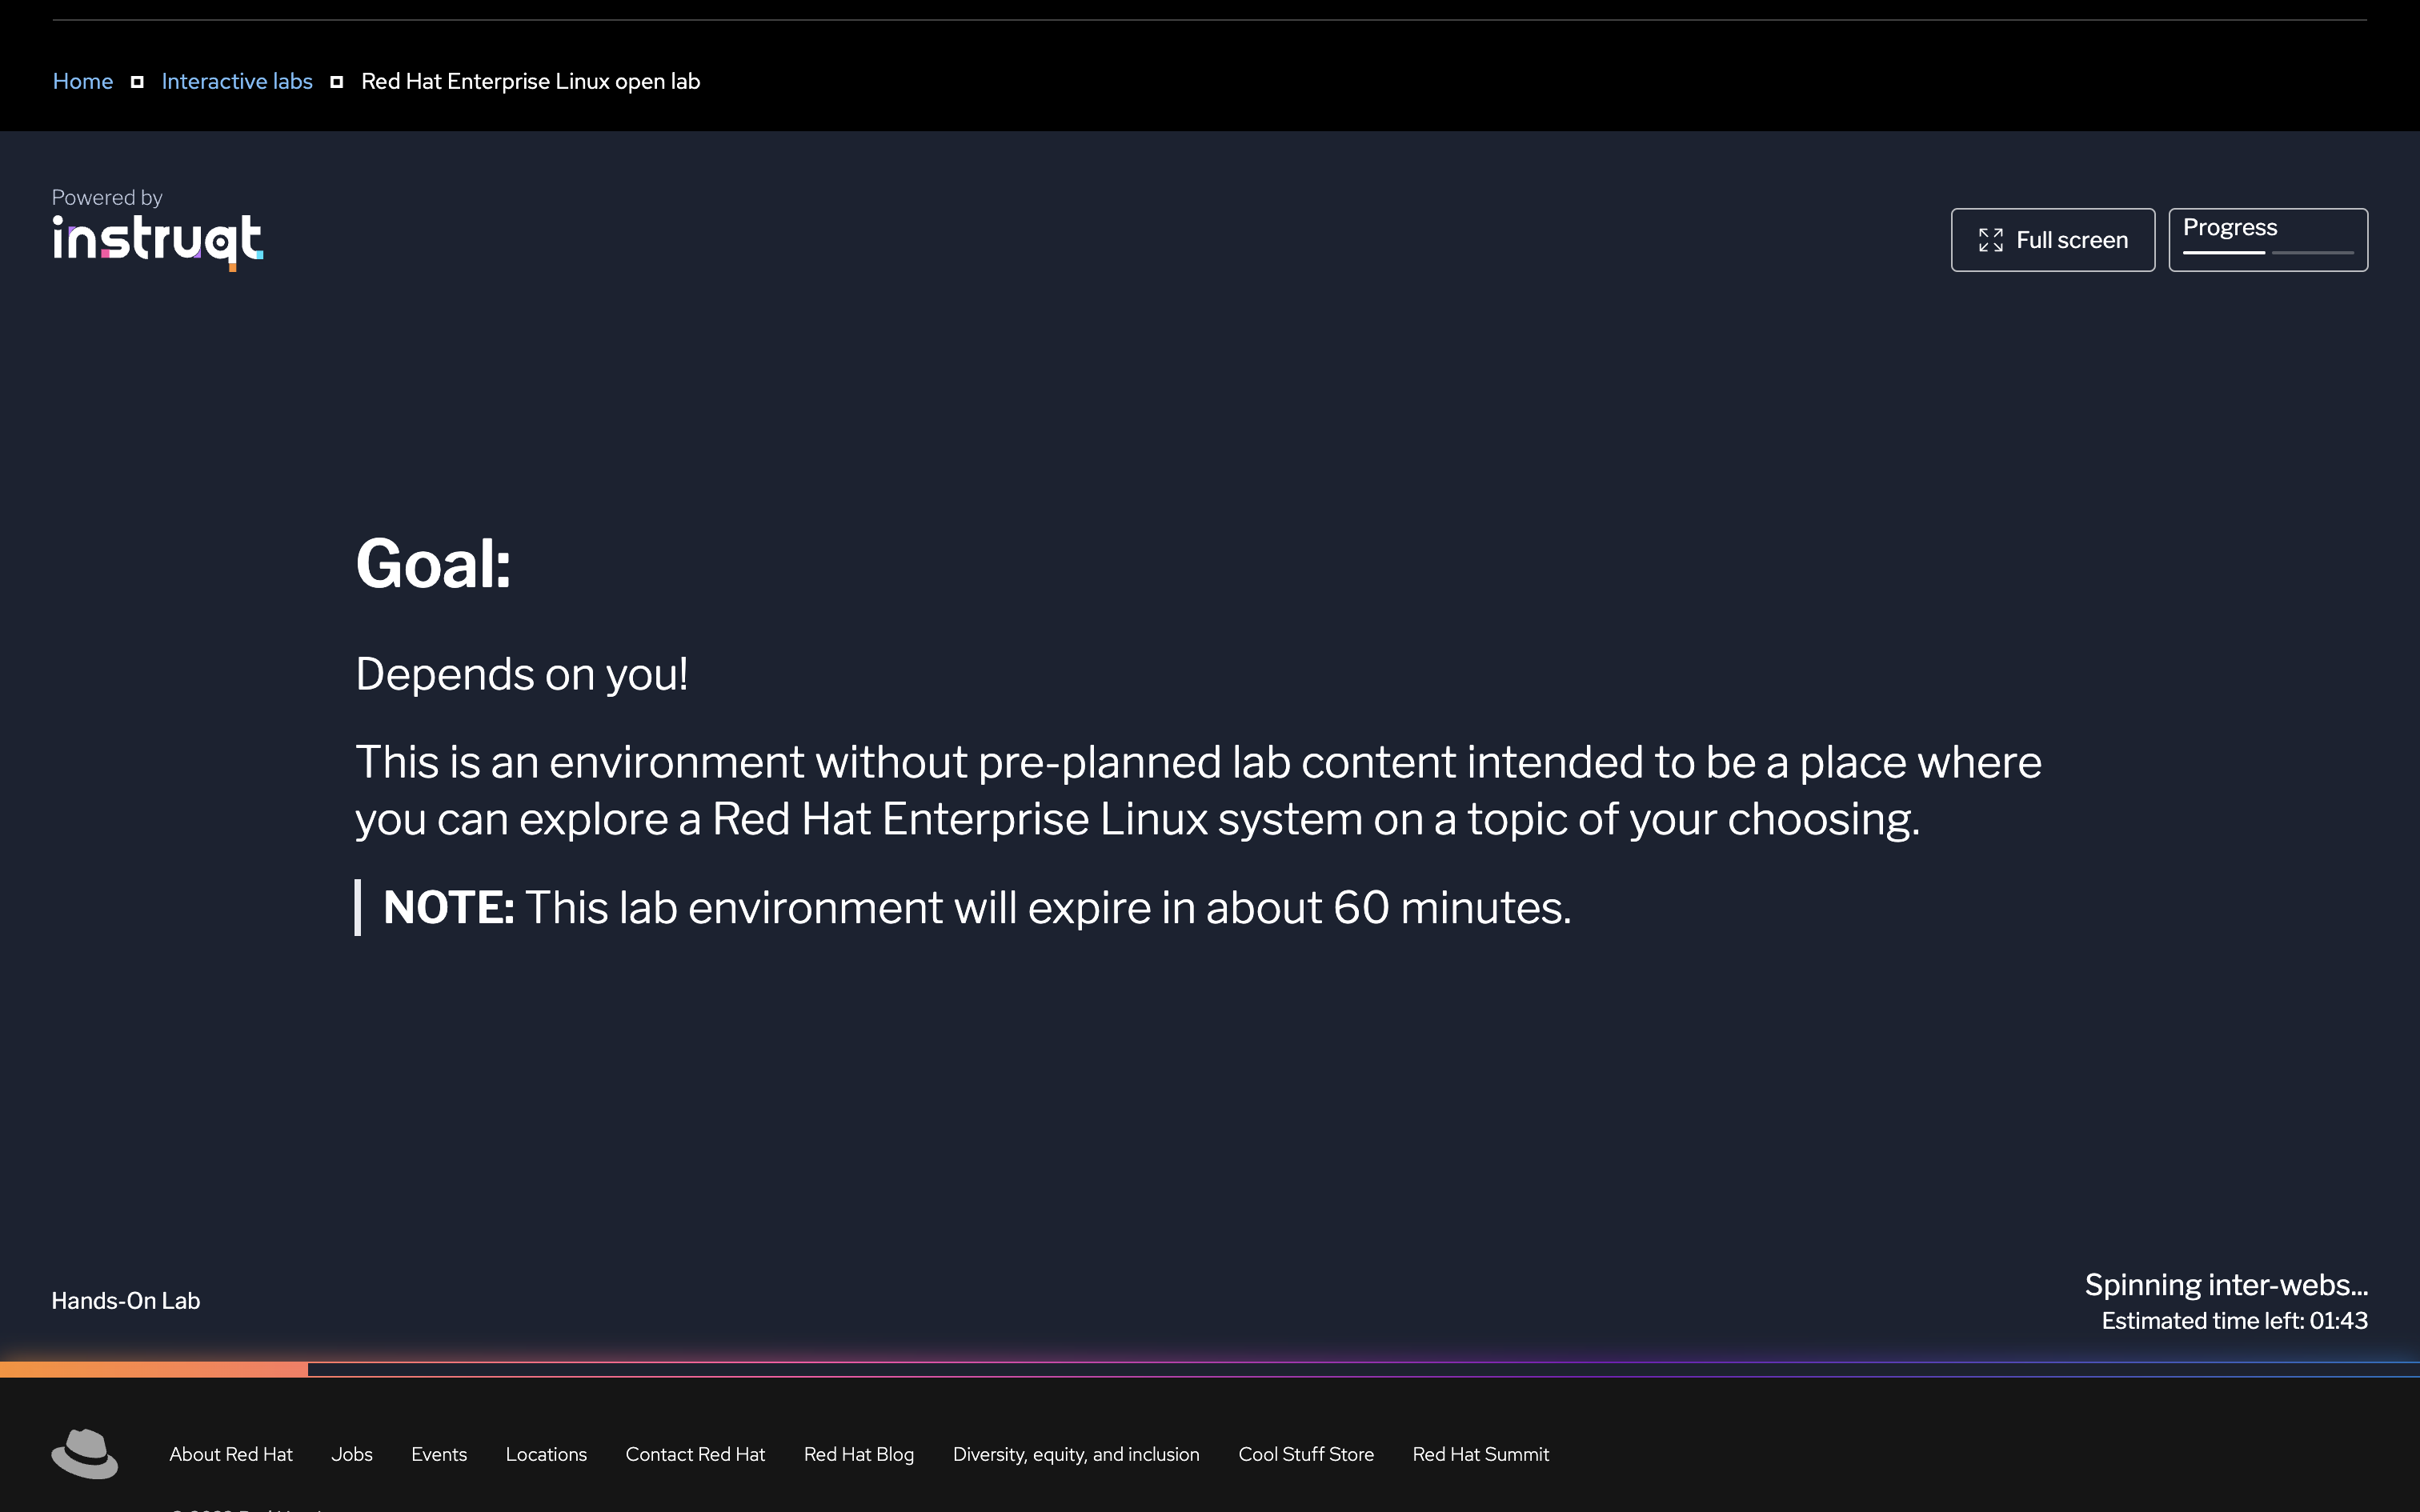The width and height of the screenshot is (2420, 1512).
Task: Click the Powered by label
Action: pyautogui.click(x=107, y=198)
